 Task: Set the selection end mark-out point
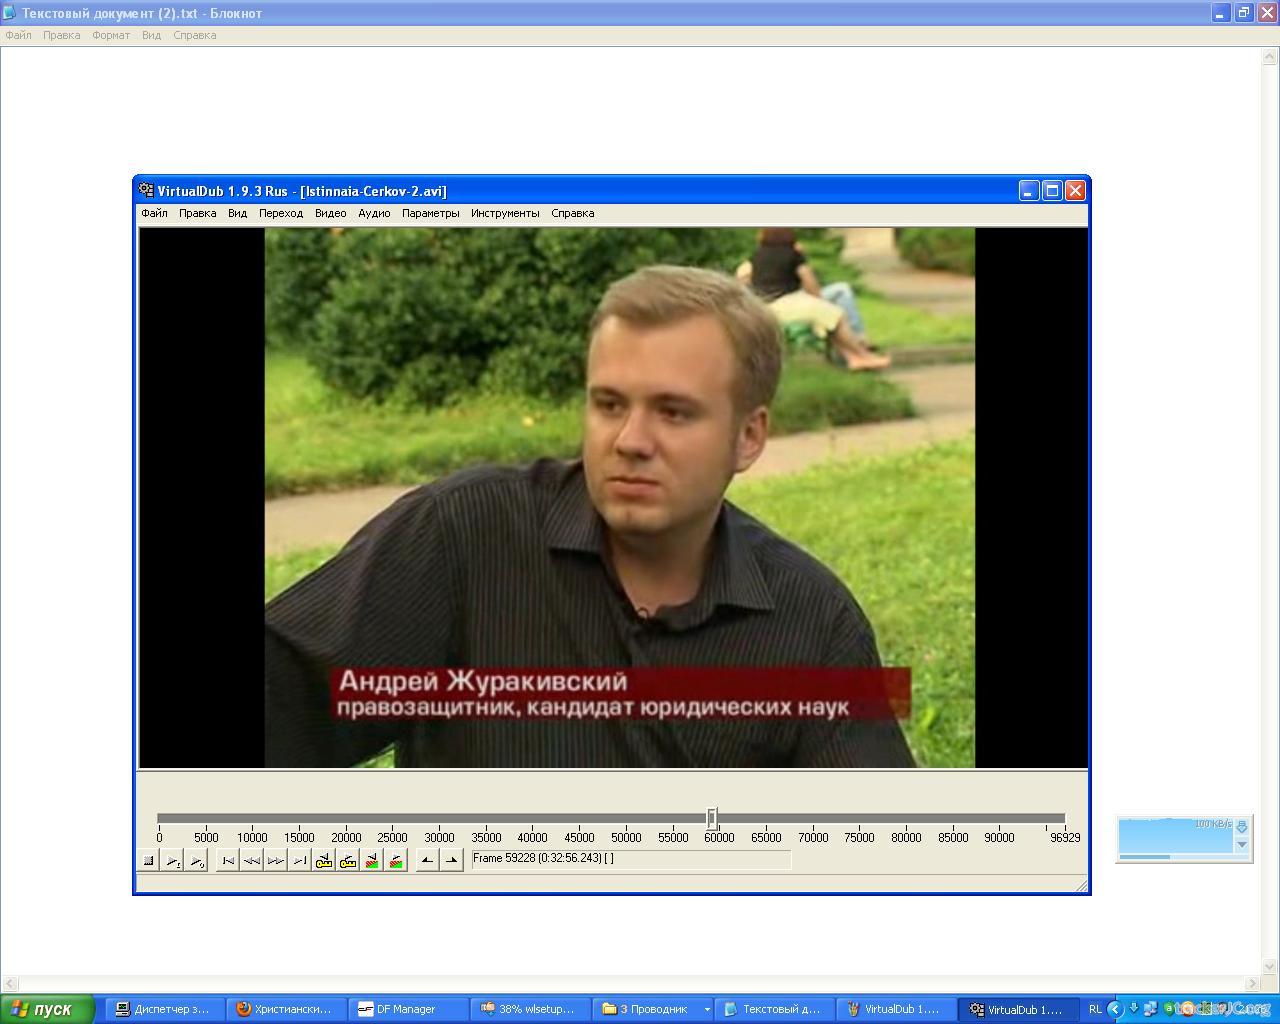tap(451, 860)
